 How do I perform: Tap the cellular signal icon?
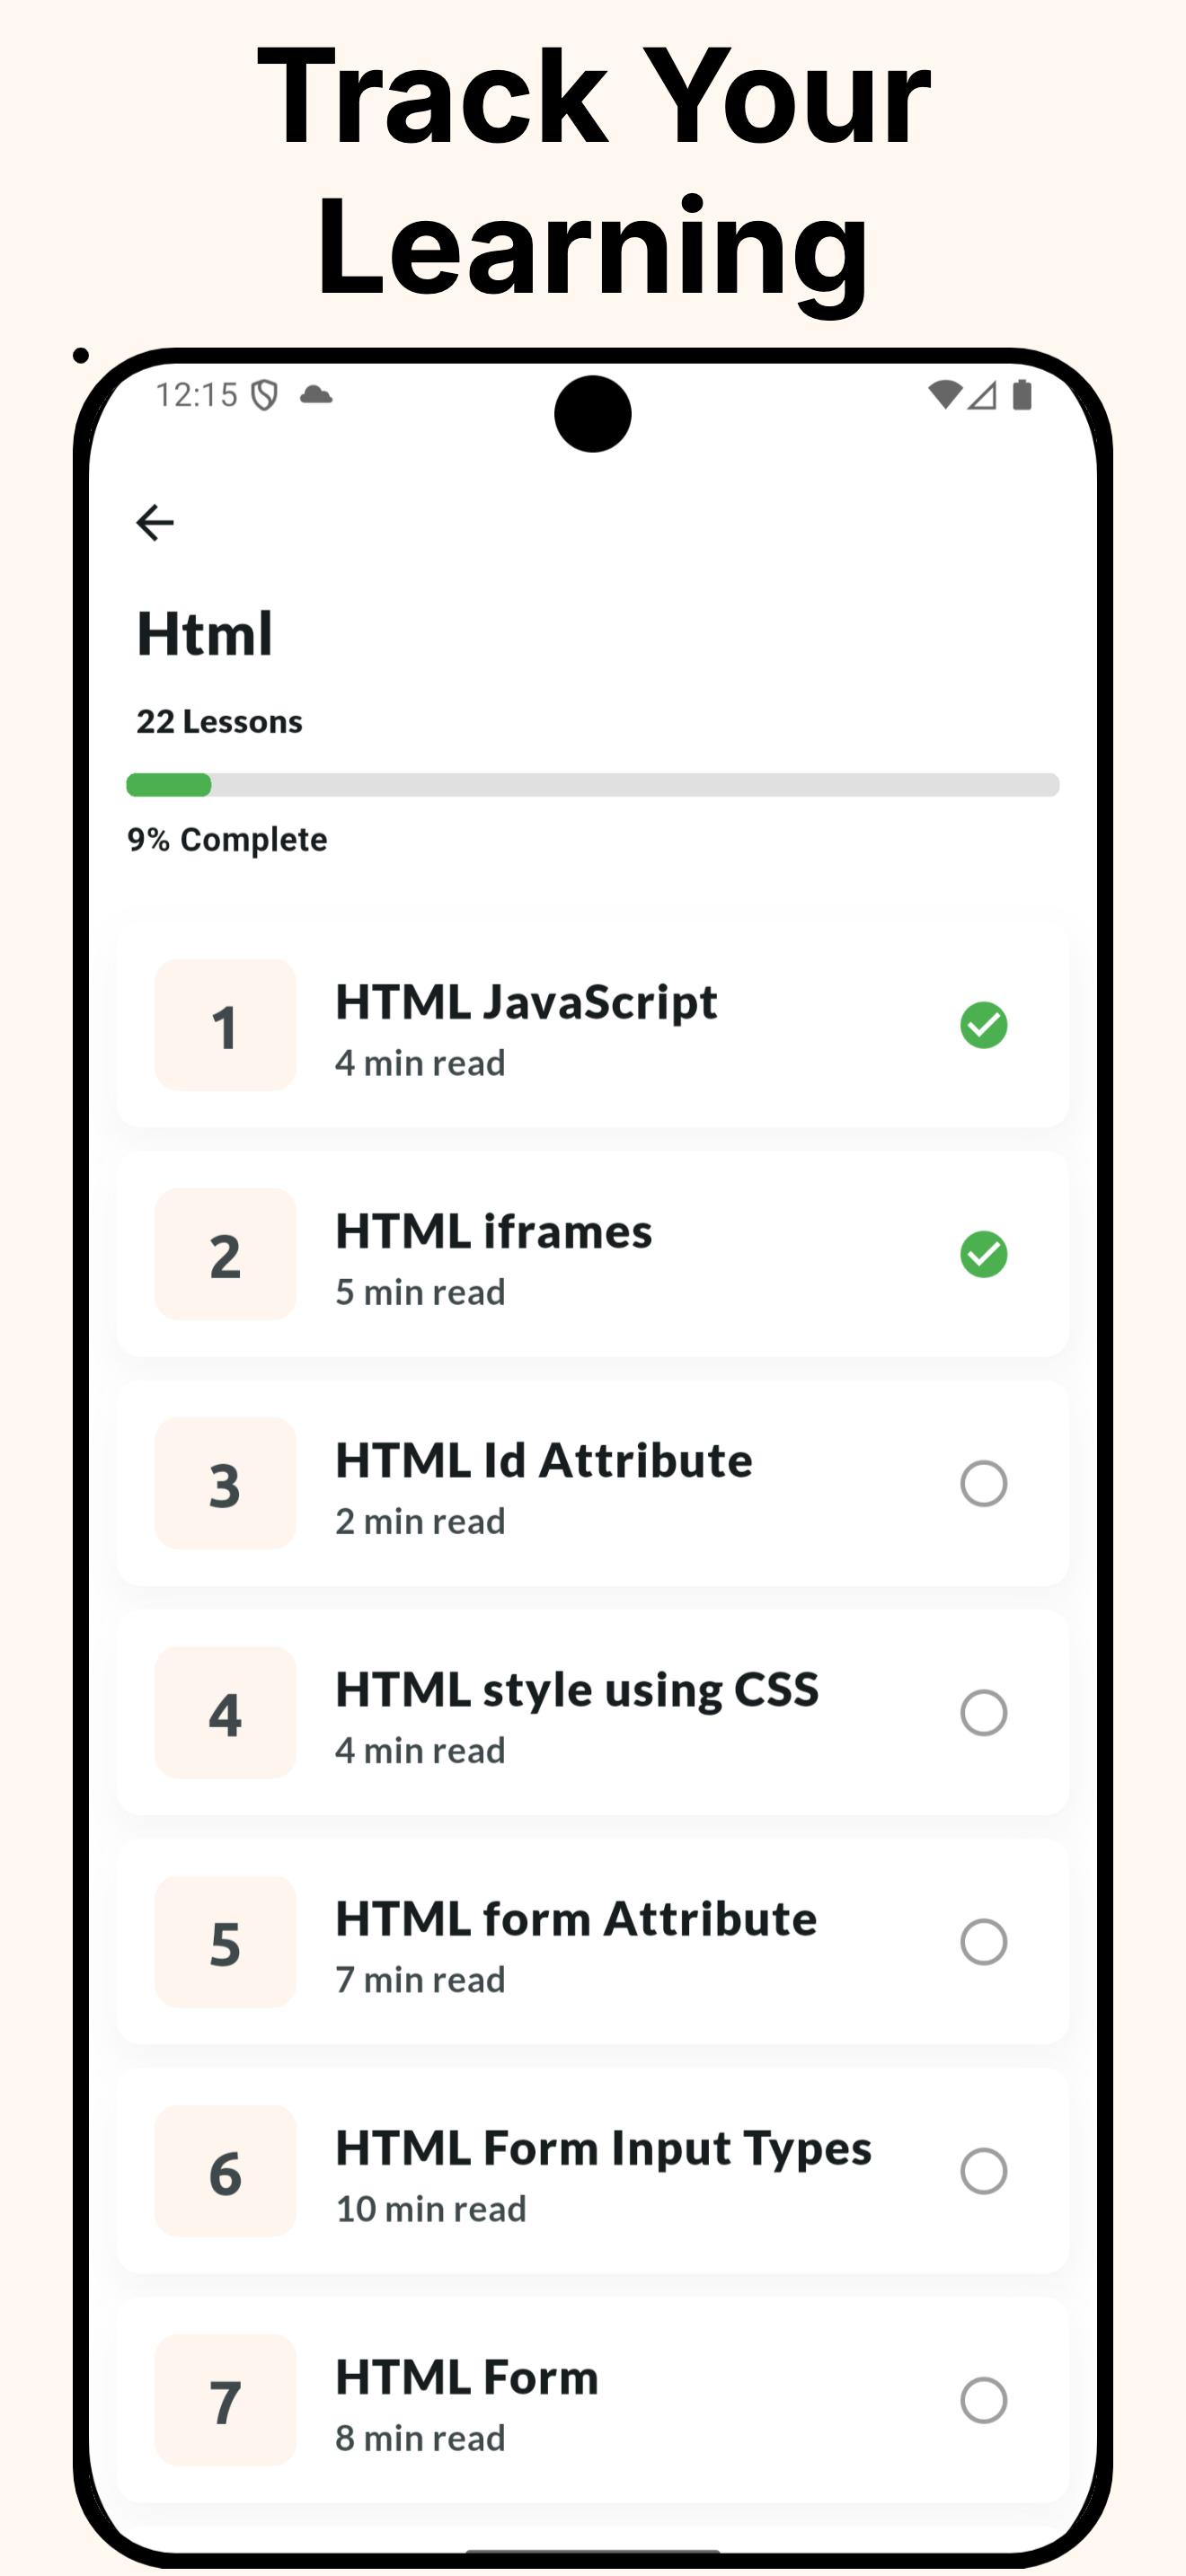pyautogui.click(x=982, y=396)
